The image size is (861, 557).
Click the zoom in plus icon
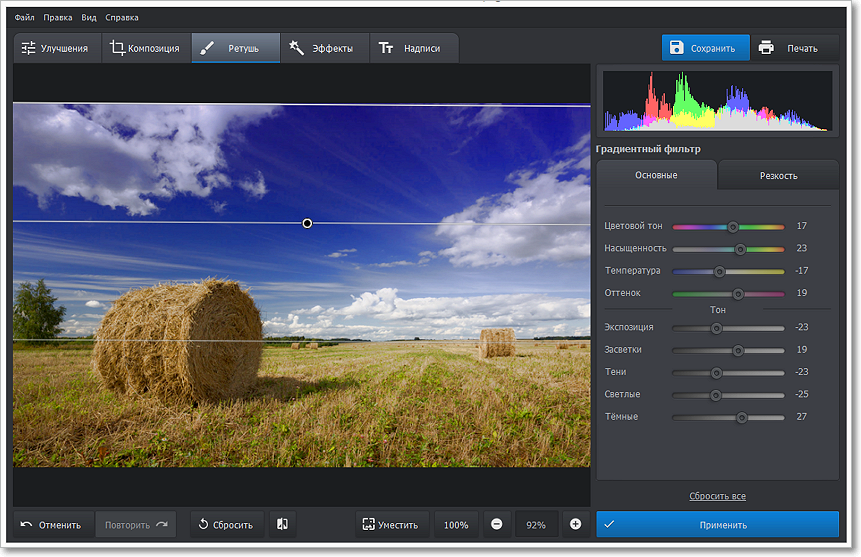pos(575,524)
